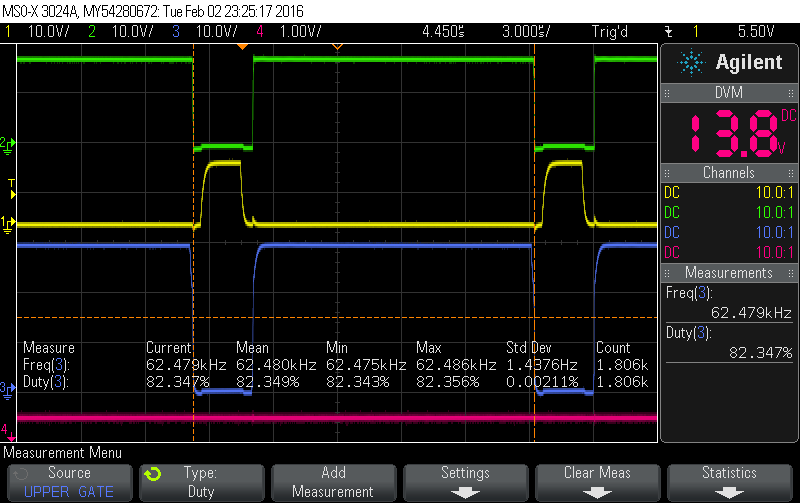
Task: Click the solid orange trigger time marker
Action: 242,47
